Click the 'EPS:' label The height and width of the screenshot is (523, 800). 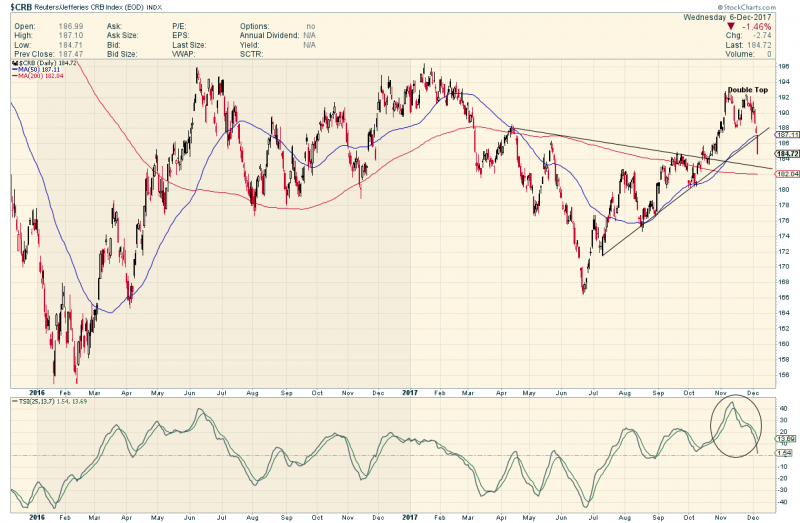pyautogui.click(x=181, y=36)
